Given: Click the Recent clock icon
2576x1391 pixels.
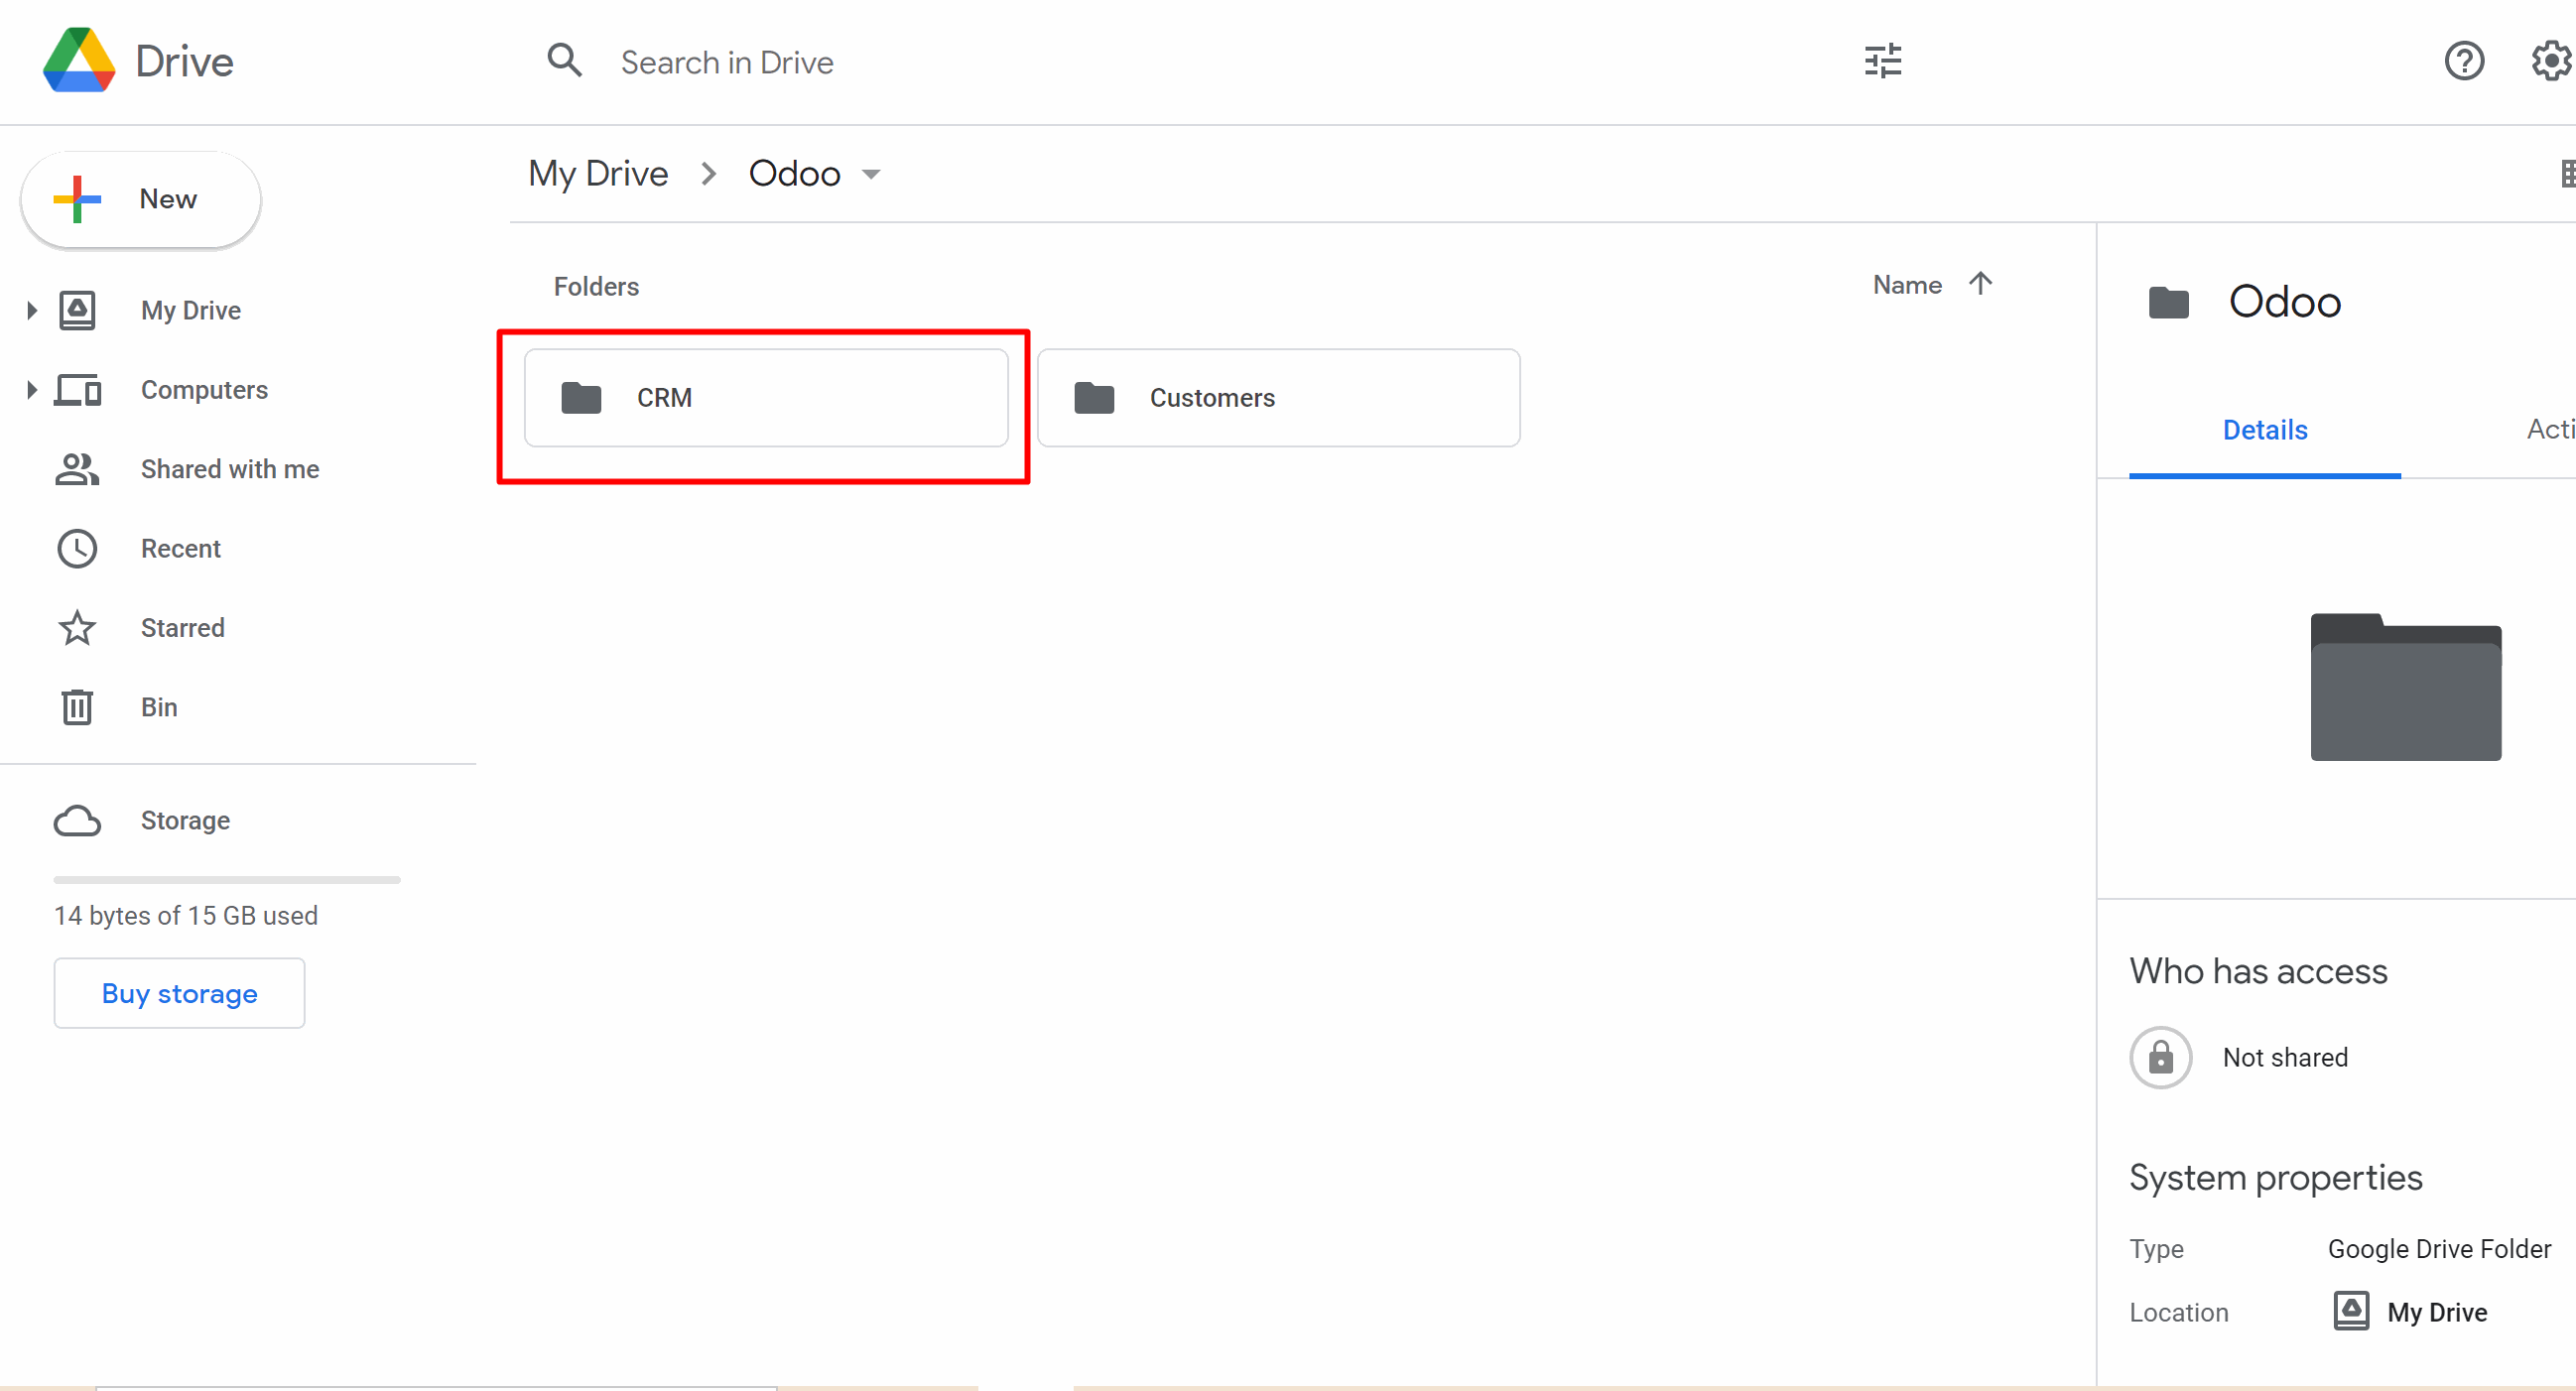Looking at the screenshot, I should (x=77, y=548).
